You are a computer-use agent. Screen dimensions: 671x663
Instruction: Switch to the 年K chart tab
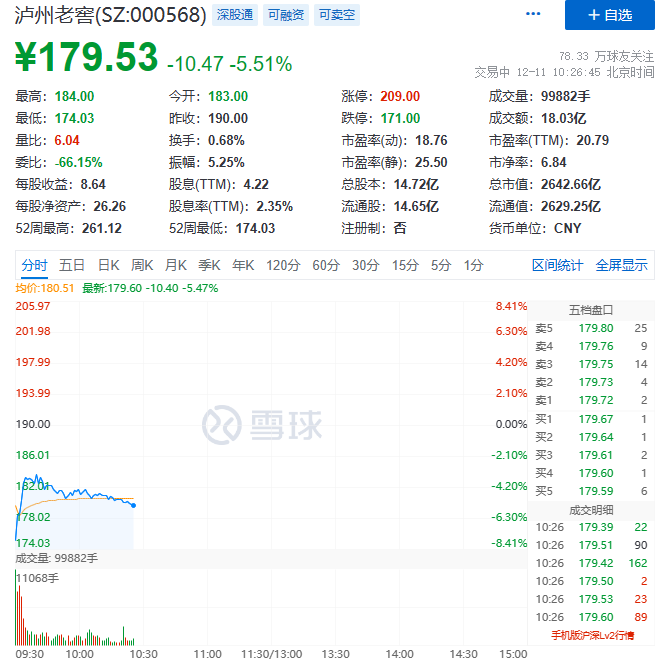[x=243, y=265]
